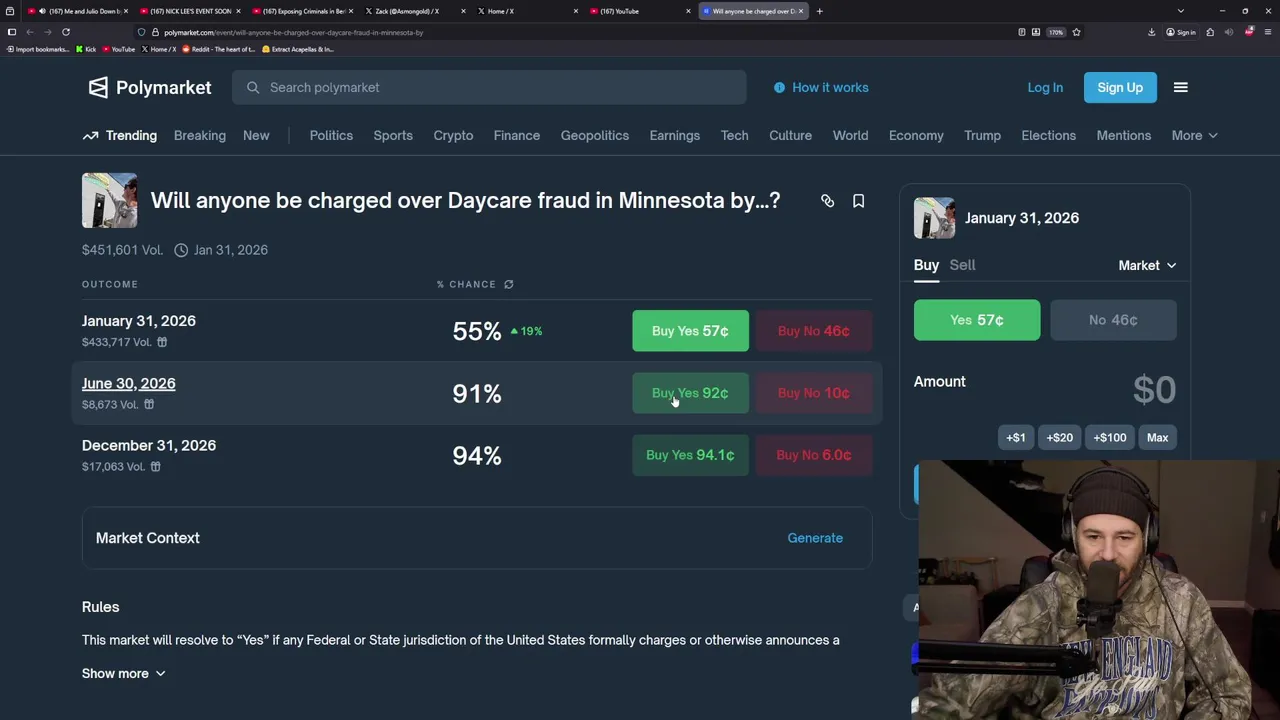Open the Kick bookmark
This screenshot has width=1280, height=720.
86,49
